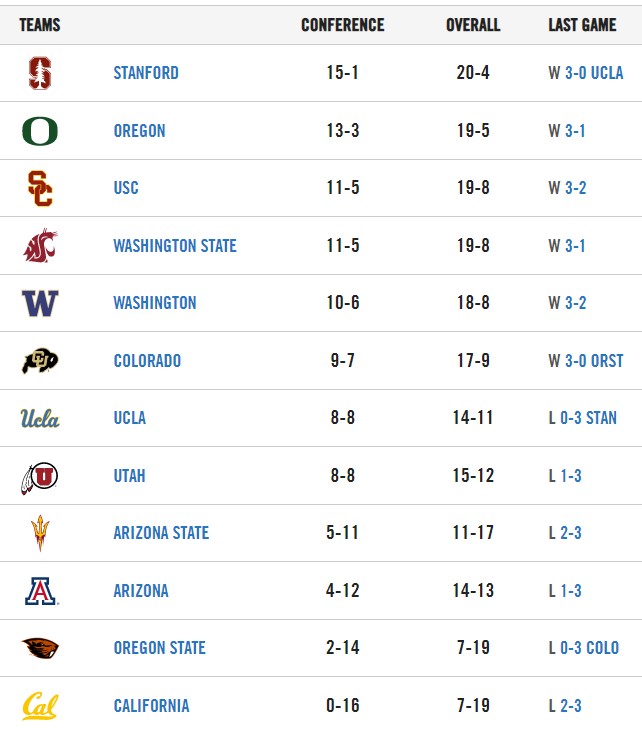Click the Cal script logo
This screenshot has height=729, width=642.
(x=40, y=706)
